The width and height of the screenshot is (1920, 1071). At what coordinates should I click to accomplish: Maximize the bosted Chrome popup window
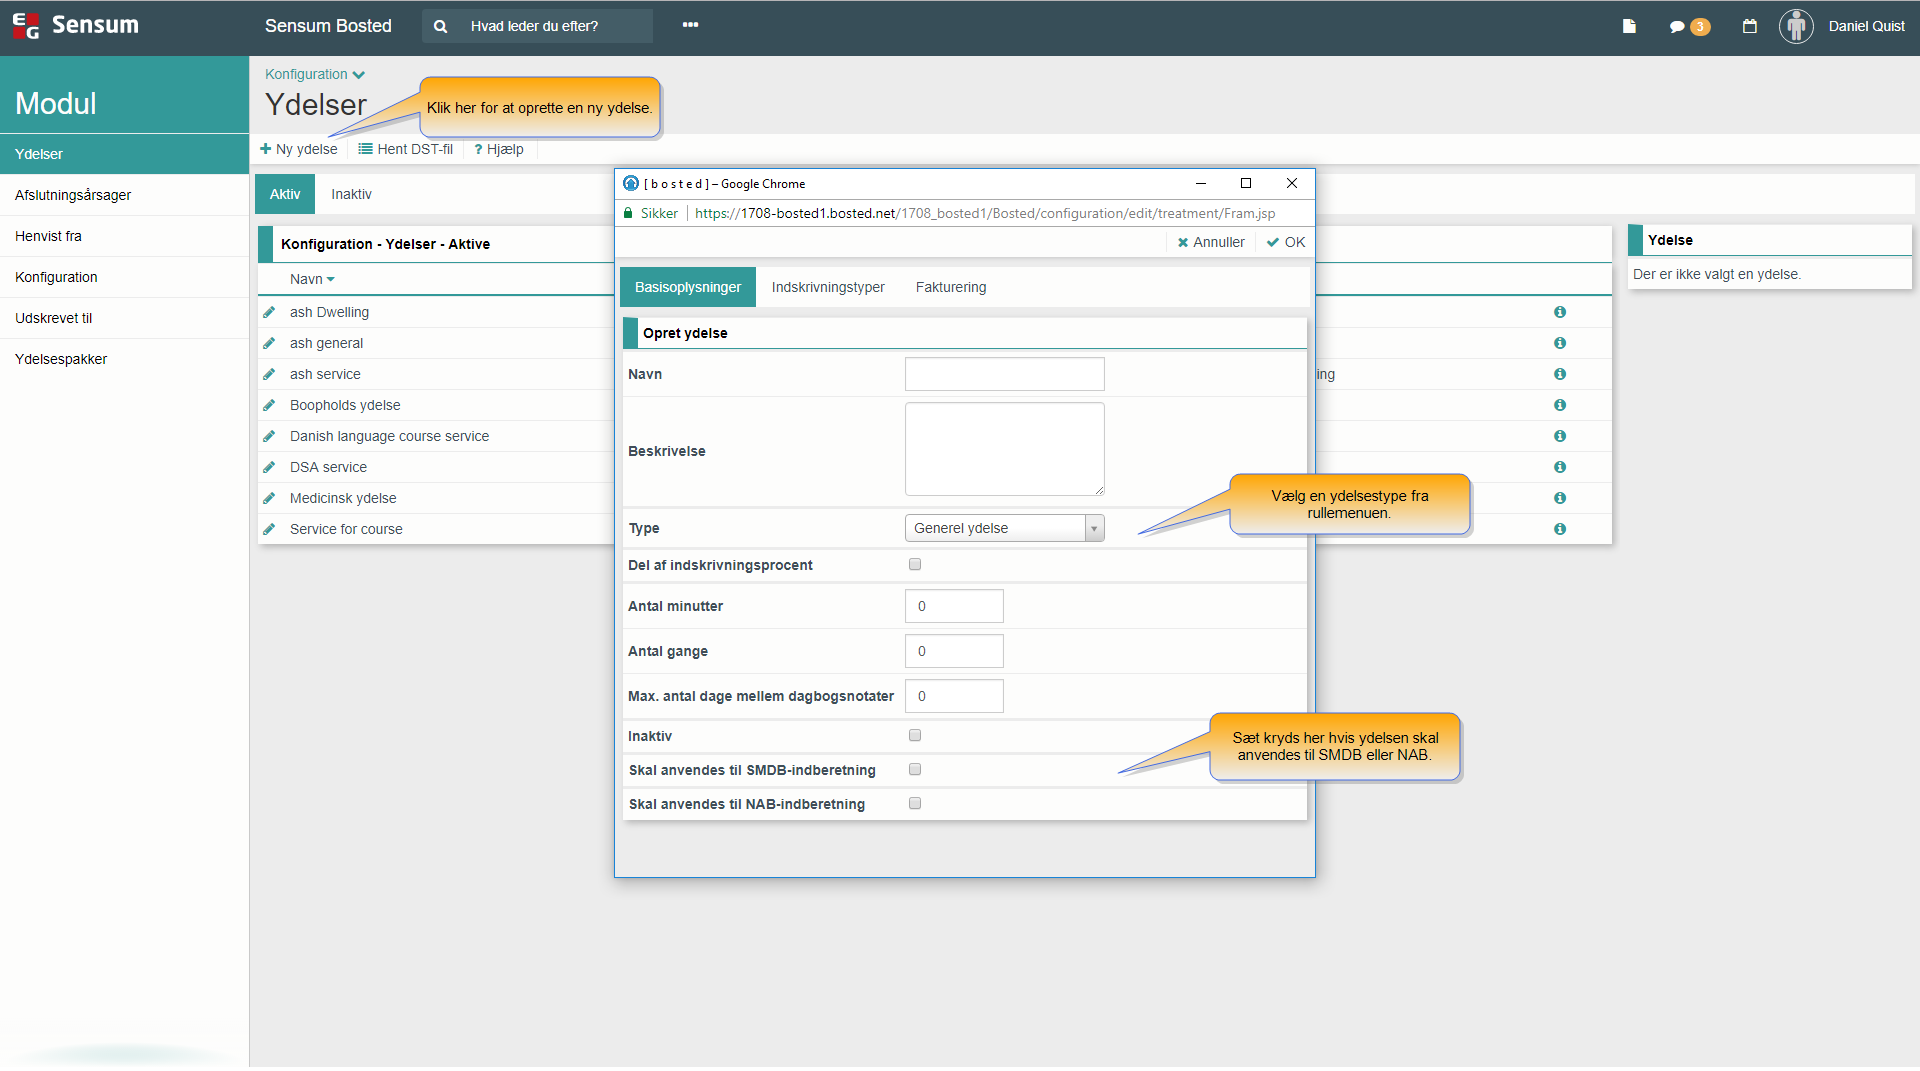coord(1246,183)
